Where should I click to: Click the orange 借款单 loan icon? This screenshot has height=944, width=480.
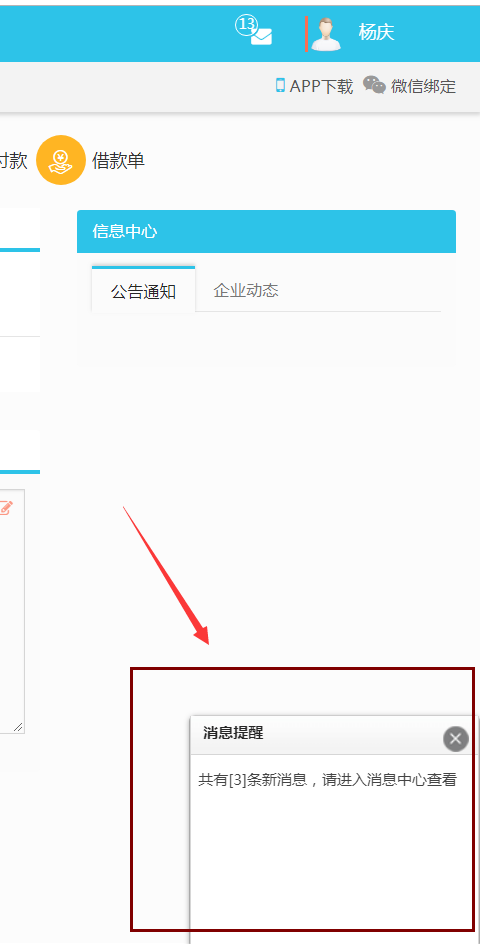pyautogui.click(x=61, y=160)
